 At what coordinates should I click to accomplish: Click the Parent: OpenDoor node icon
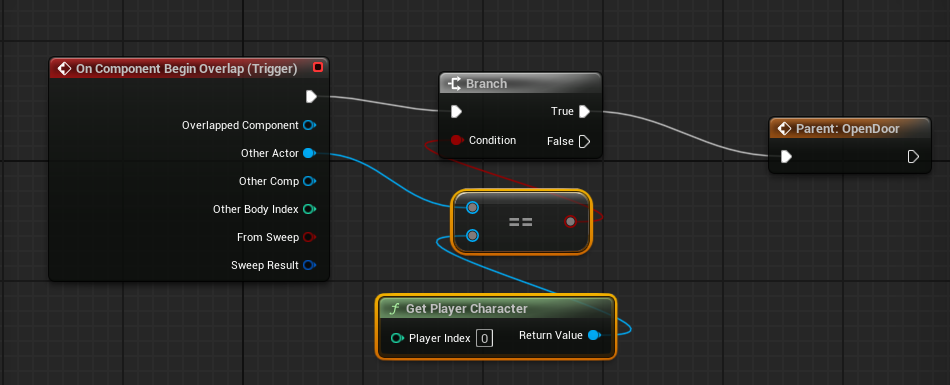point(785,129)
